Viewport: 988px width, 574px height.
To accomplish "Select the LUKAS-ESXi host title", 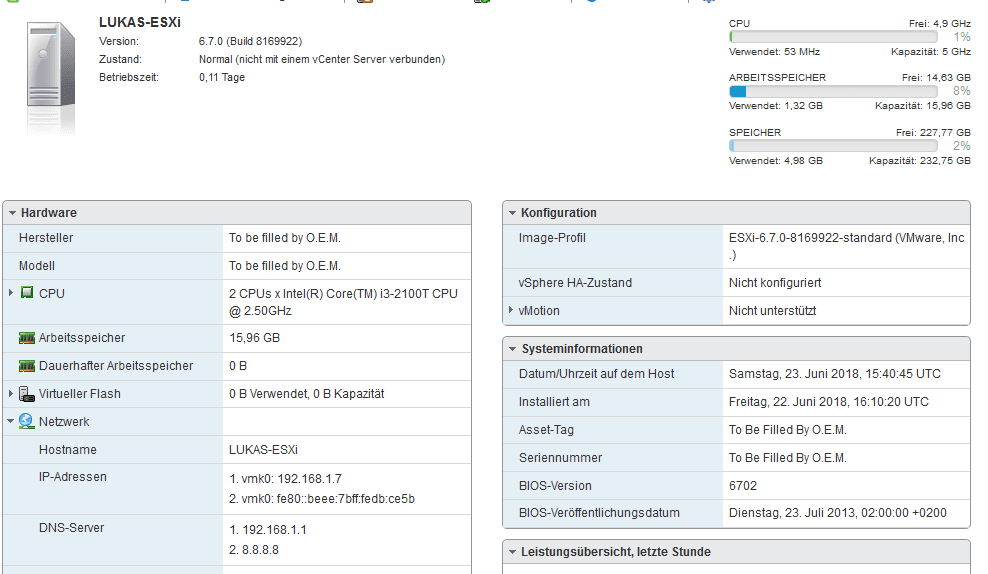I will 140,22.
